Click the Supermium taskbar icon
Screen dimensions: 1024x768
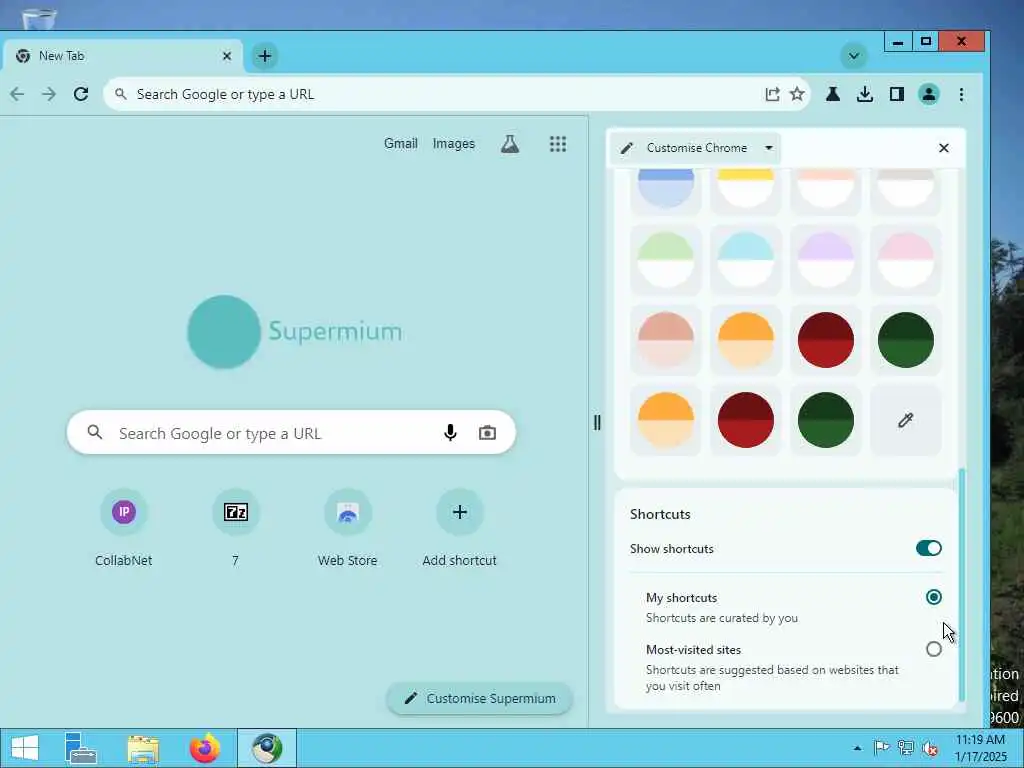pyautogui.click(x=266, y=748)
